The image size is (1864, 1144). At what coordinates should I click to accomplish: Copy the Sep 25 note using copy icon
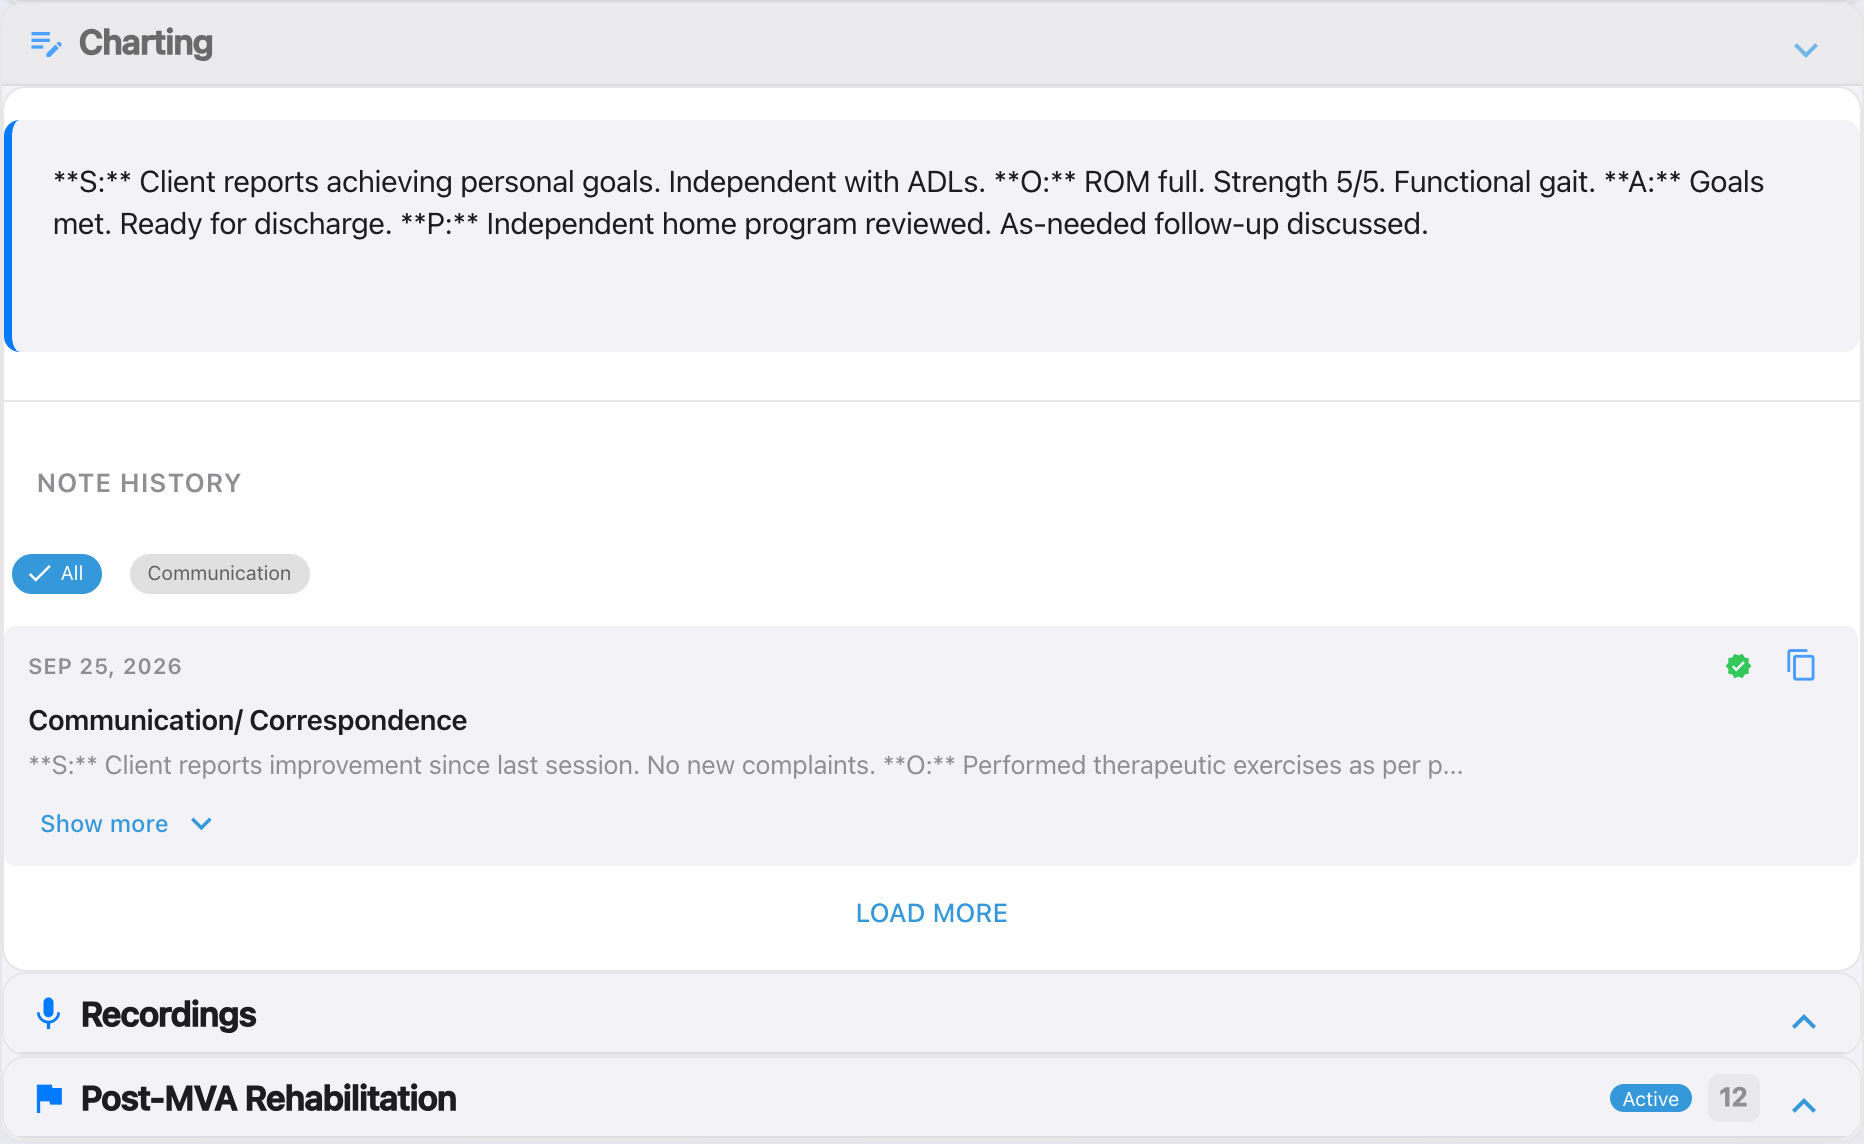pos(1801,665)
